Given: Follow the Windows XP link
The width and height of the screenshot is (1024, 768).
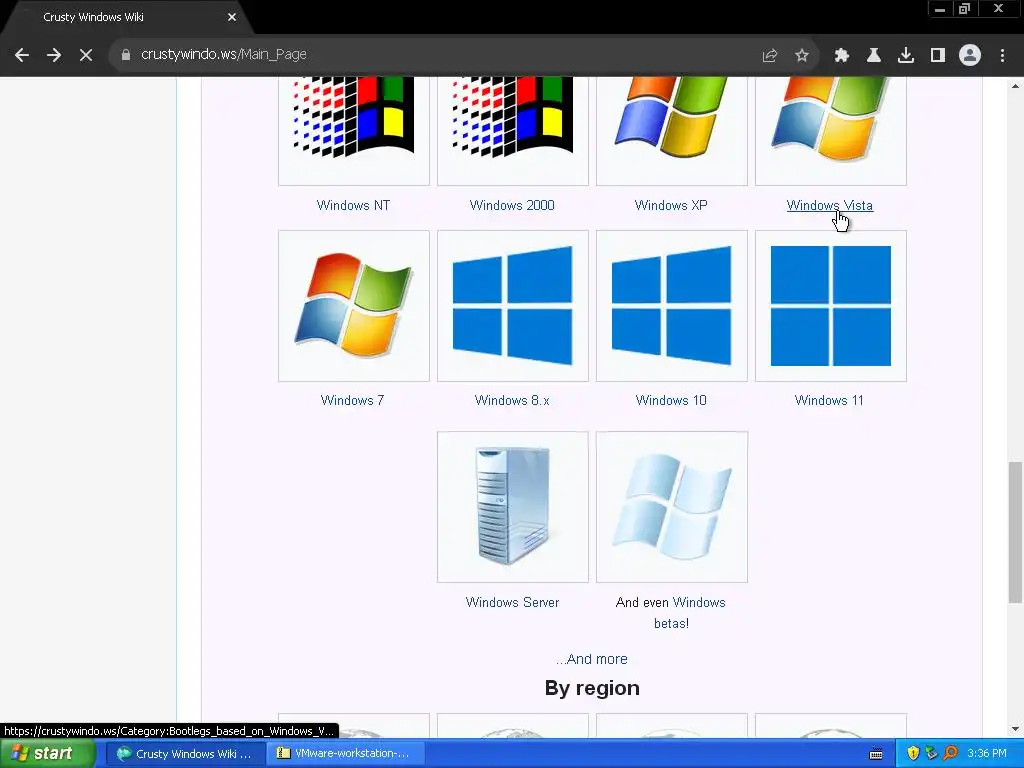Looking at the screenshot, I should [x=671, y=205].
